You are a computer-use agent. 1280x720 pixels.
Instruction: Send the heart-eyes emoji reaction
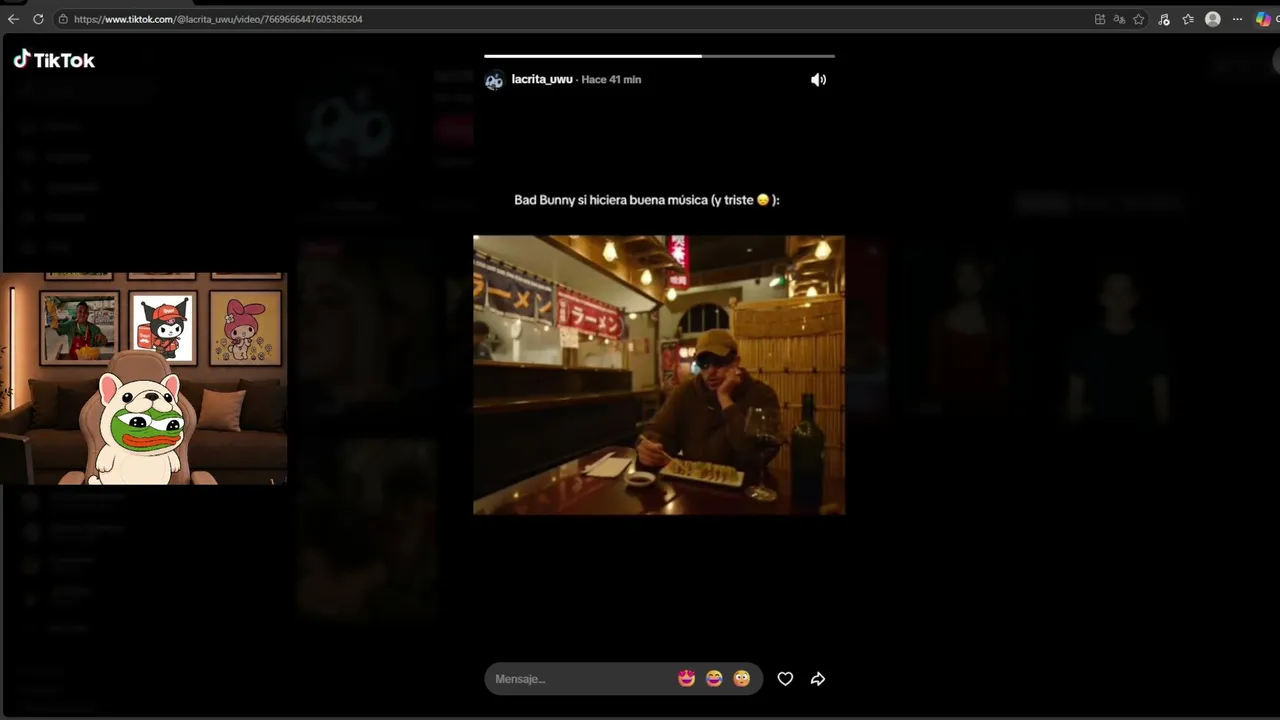pyautogui.click(x=686, y=679)
